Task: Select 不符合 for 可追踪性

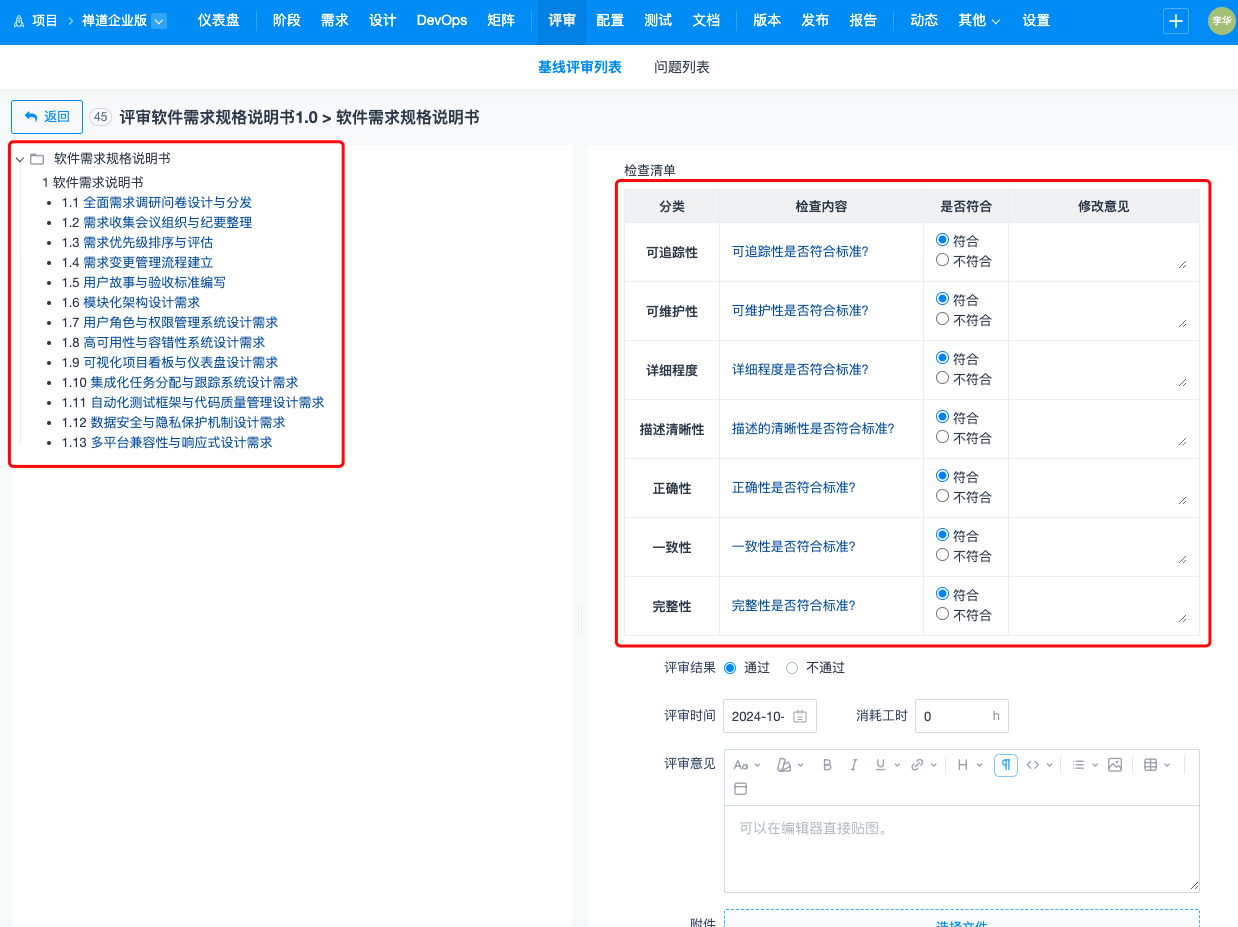Action: click(942, 260)
